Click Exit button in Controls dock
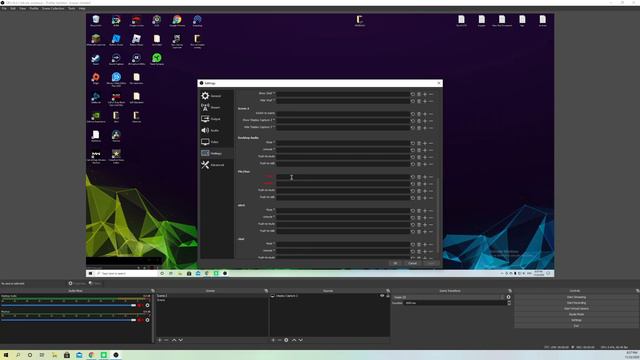Screen dimensions: 640x360 click(576, 326)
